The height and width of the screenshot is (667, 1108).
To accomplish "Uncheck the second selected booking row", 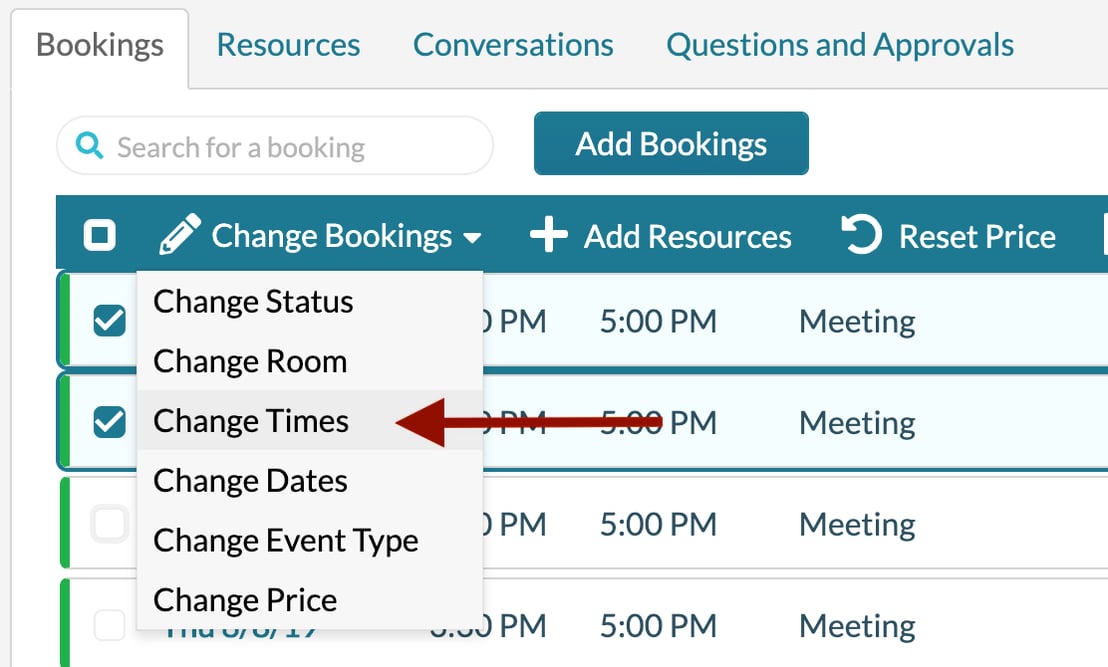I will click(x=109, y=421).
